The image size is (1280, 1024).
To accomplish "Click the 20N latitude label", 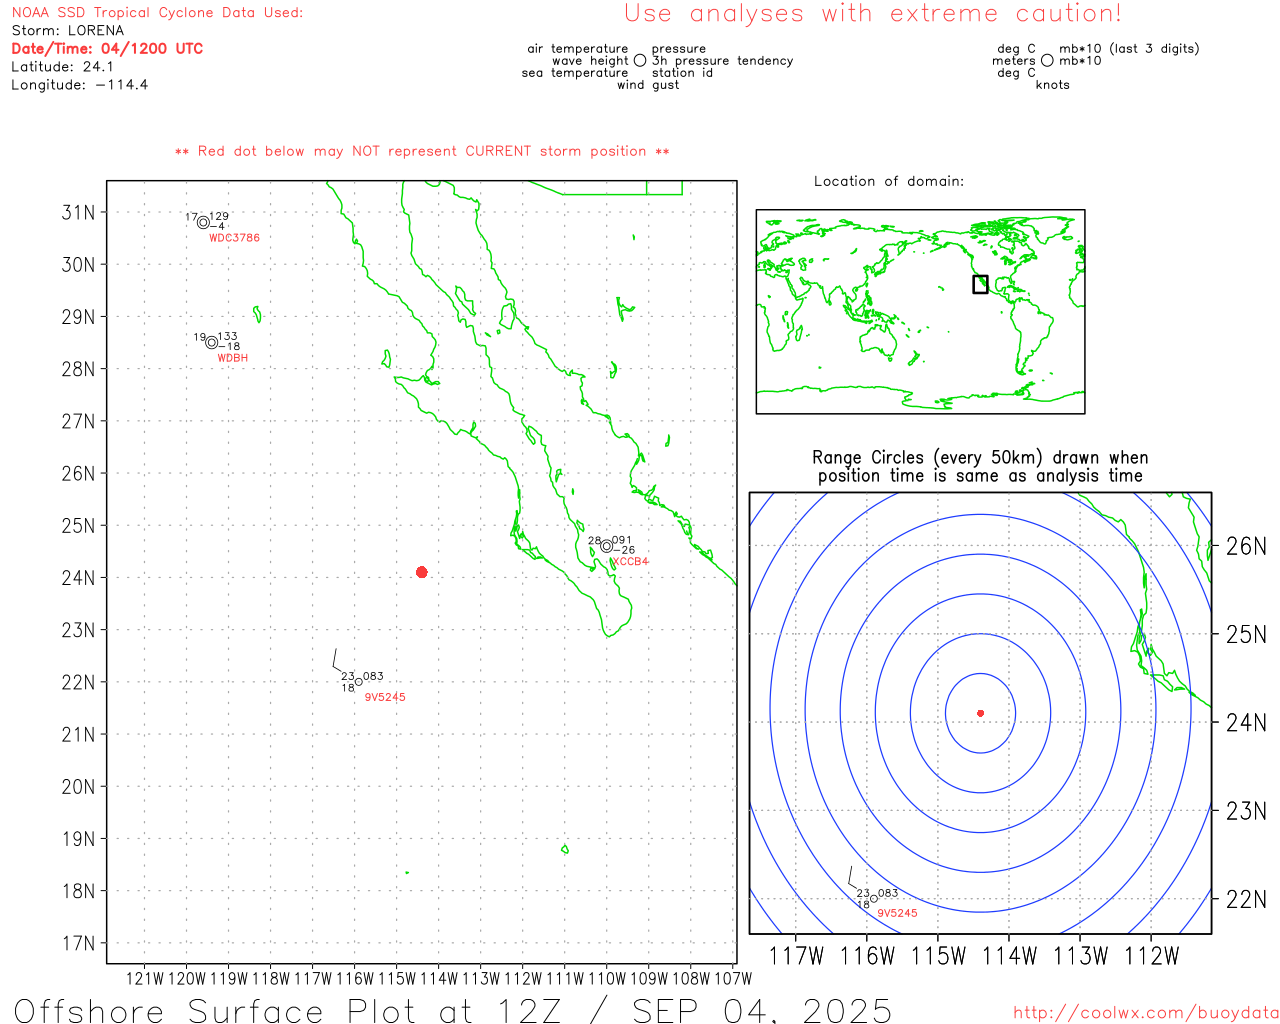I will [79, 787].
